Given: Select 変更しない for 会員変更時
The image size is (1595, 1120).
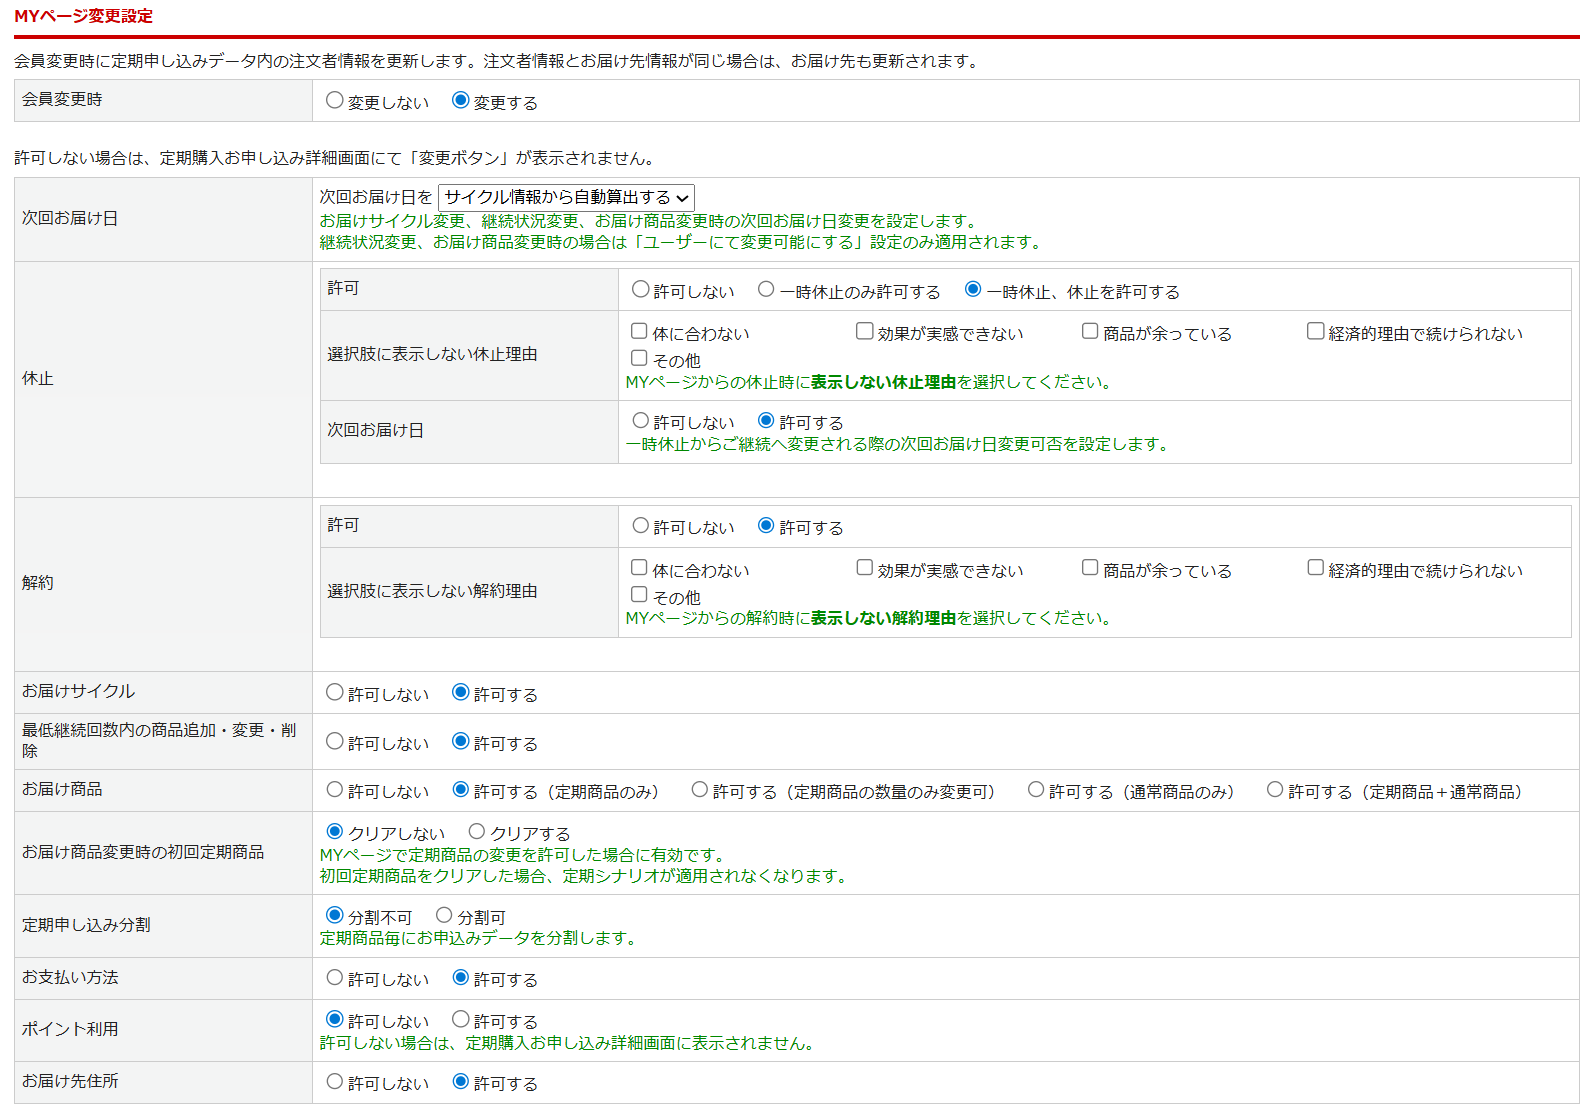Looking at the screenshot, I should [x=335, y=101].
